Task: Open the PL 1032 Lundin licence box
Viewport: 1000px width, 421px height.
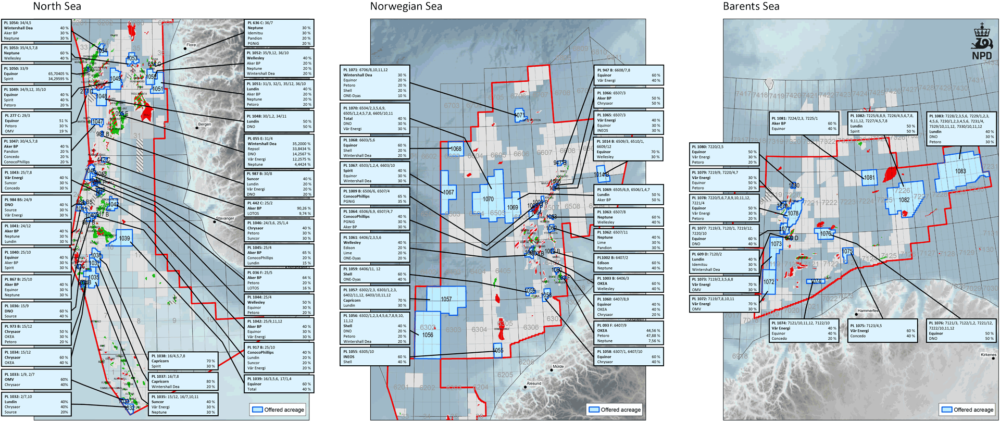Action: (38, 405)
